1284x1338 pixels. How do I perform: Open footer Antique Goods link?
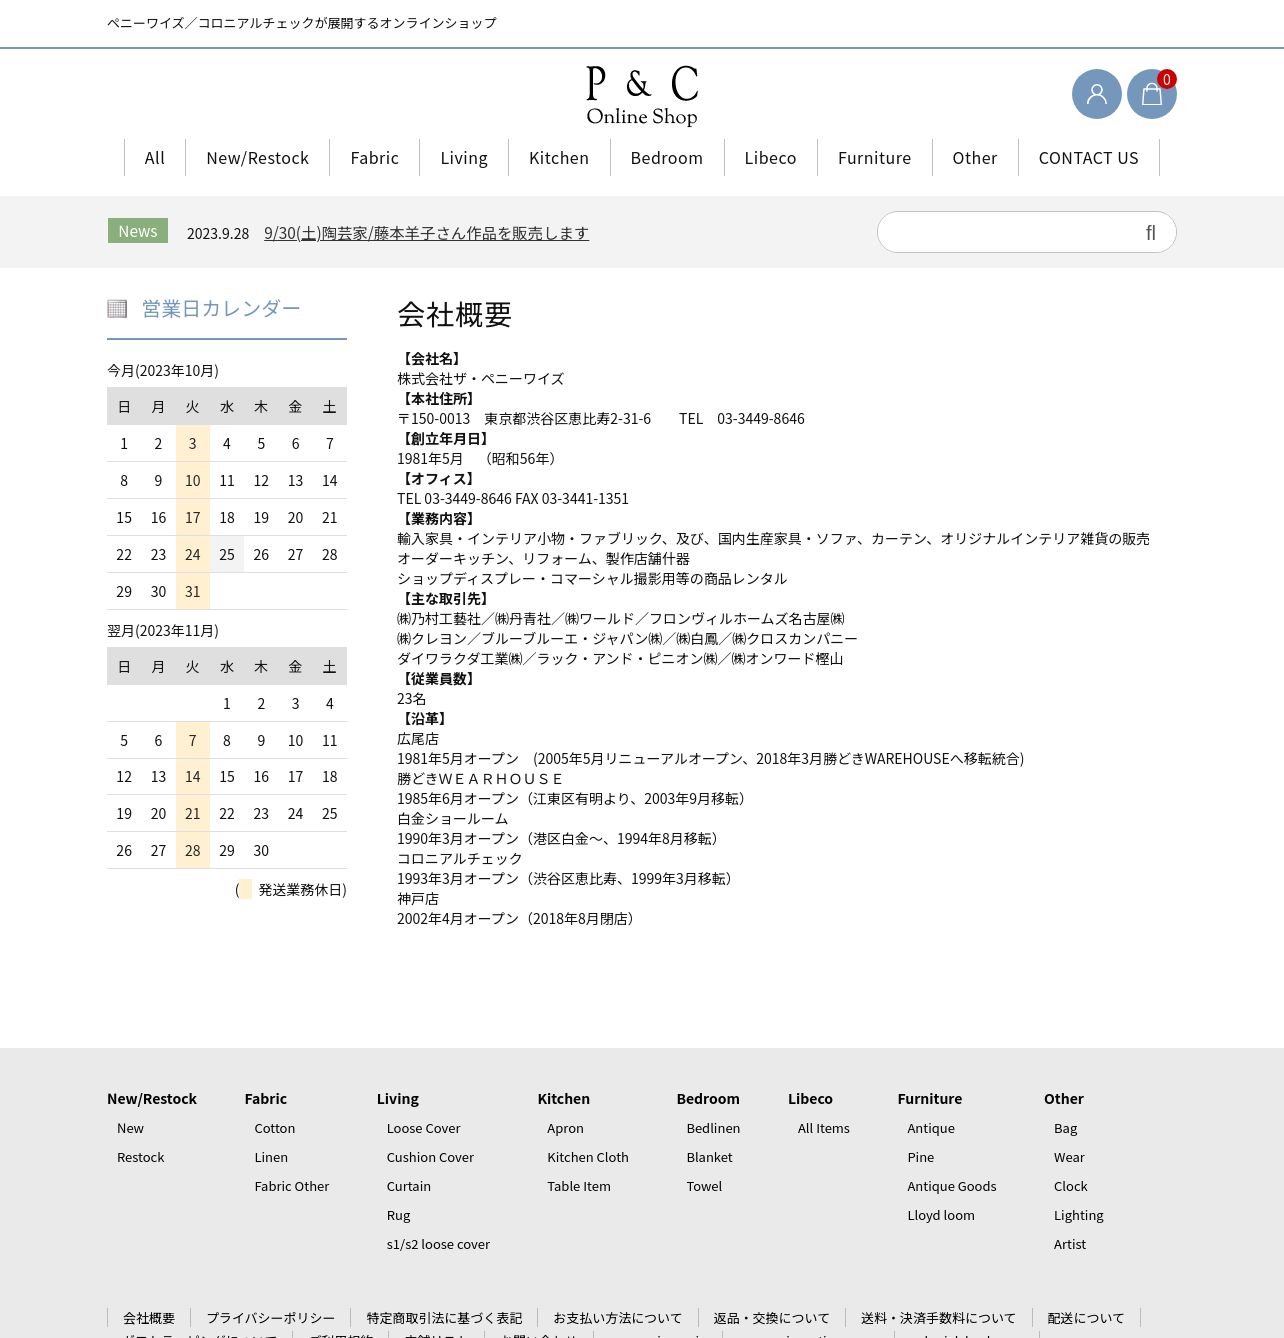pos(952,1186)
